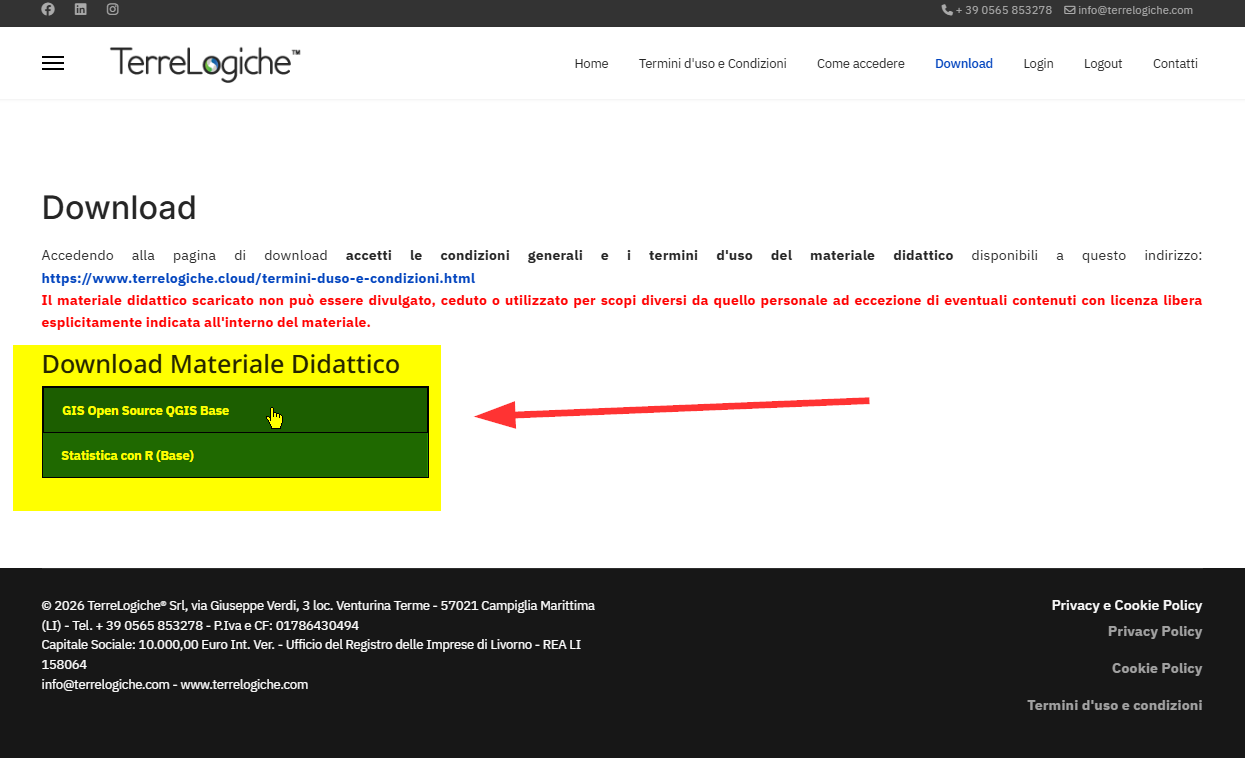1245x764 pixels.
Task: Open footer Termini d'uso e condizioni link
Action: [x=1114, y=705]
